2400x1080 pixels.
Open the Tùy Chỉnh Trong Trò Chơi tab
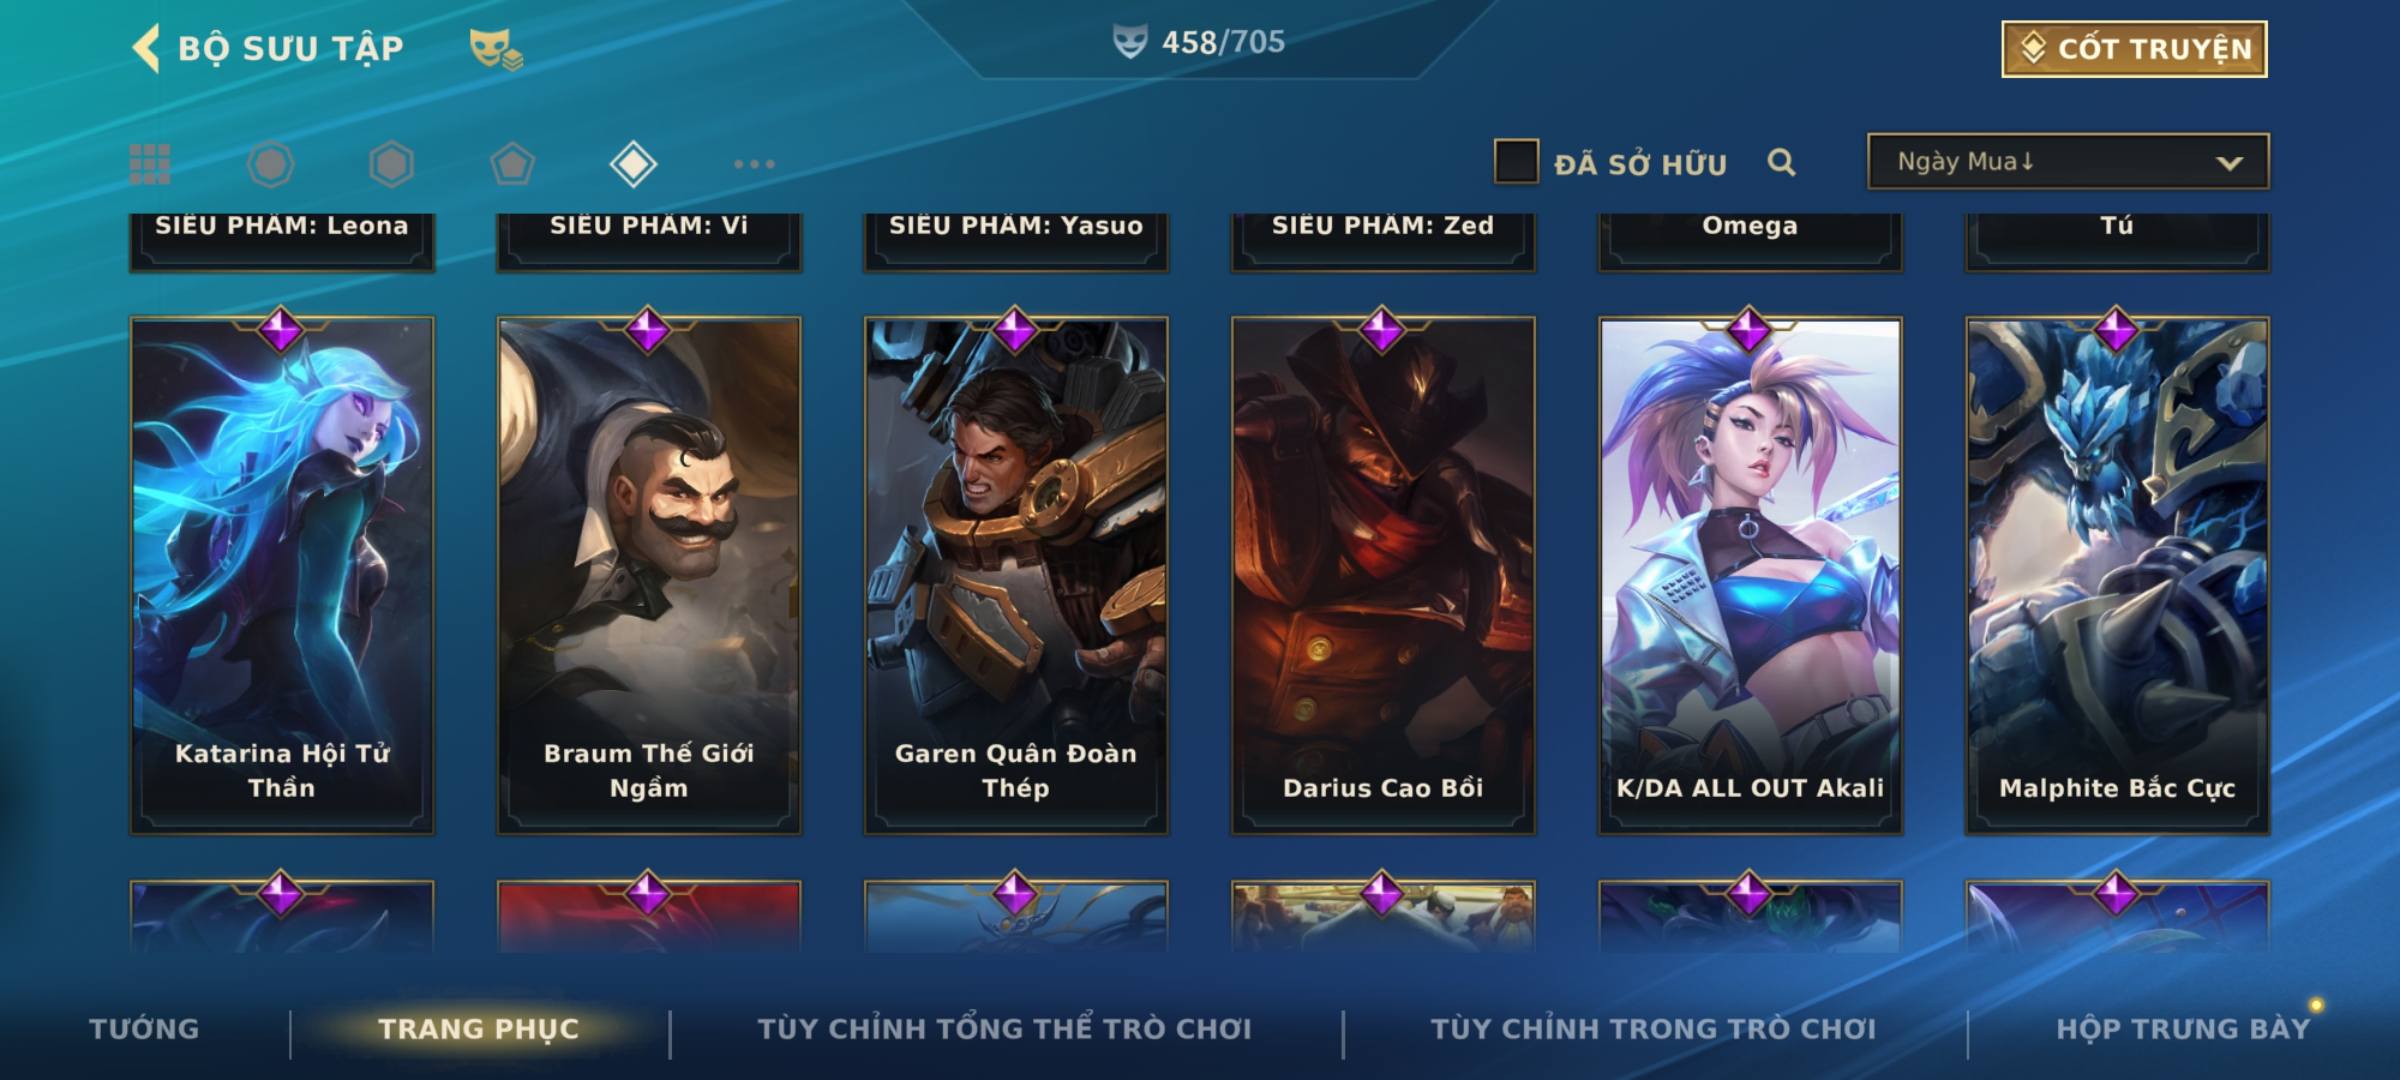(1653, 1028)
